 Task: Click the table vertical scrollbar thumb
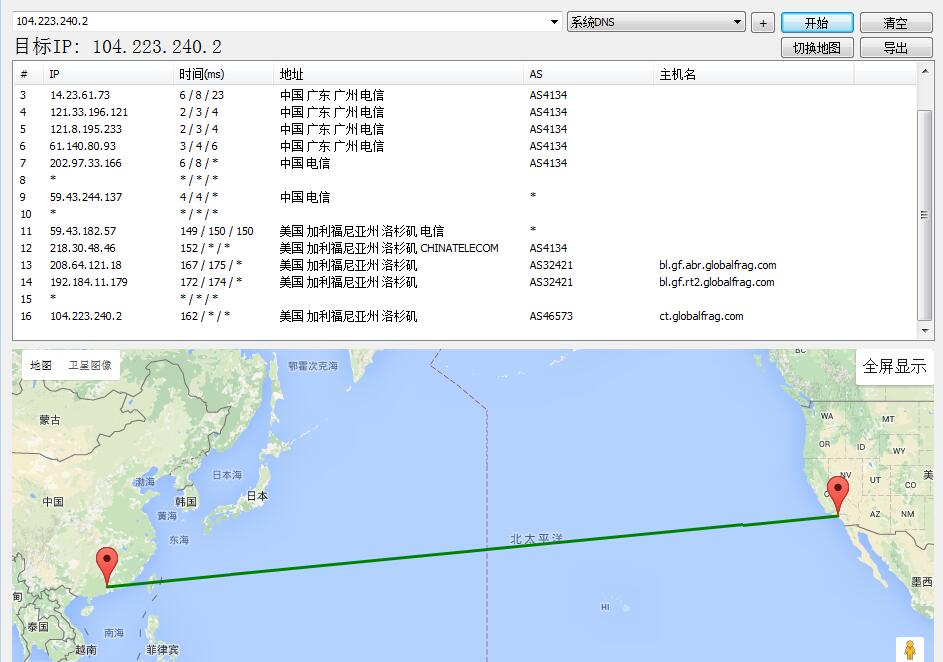pos(924,215)
